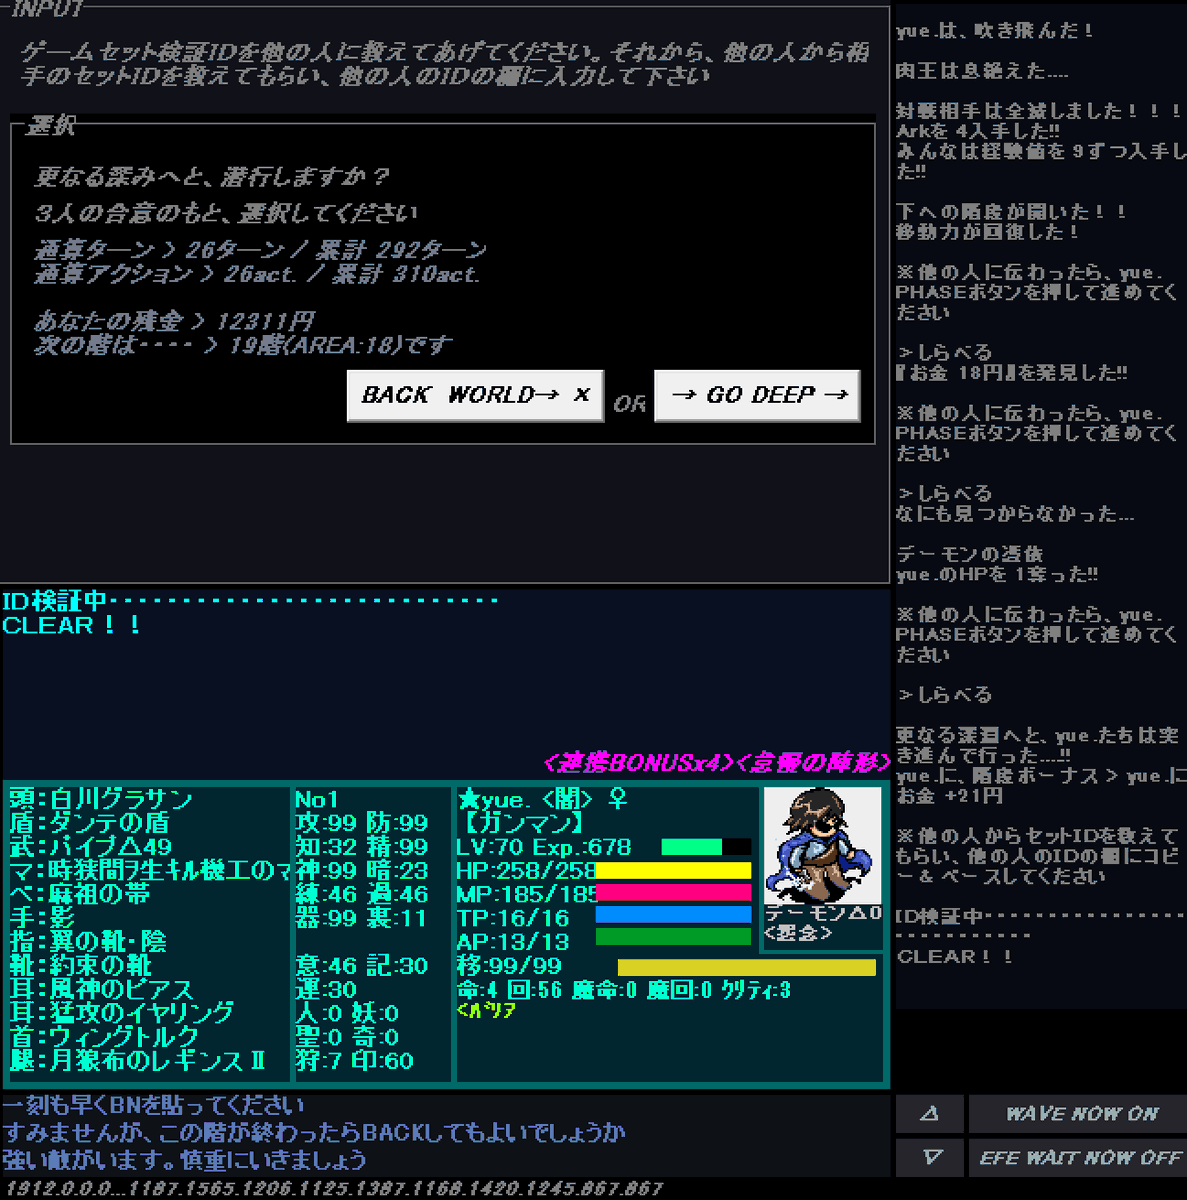Image resolution: width=1187 pixels, height=1200 pixels.
Task: Click belt equipment '麻祖の帯'
Action: tap(79, 894)
